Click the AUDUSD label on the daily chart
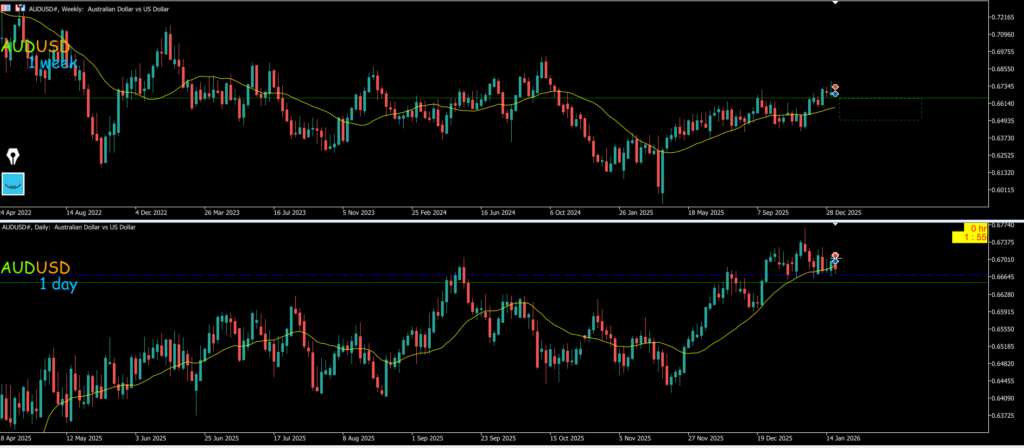 click(35, 268)
